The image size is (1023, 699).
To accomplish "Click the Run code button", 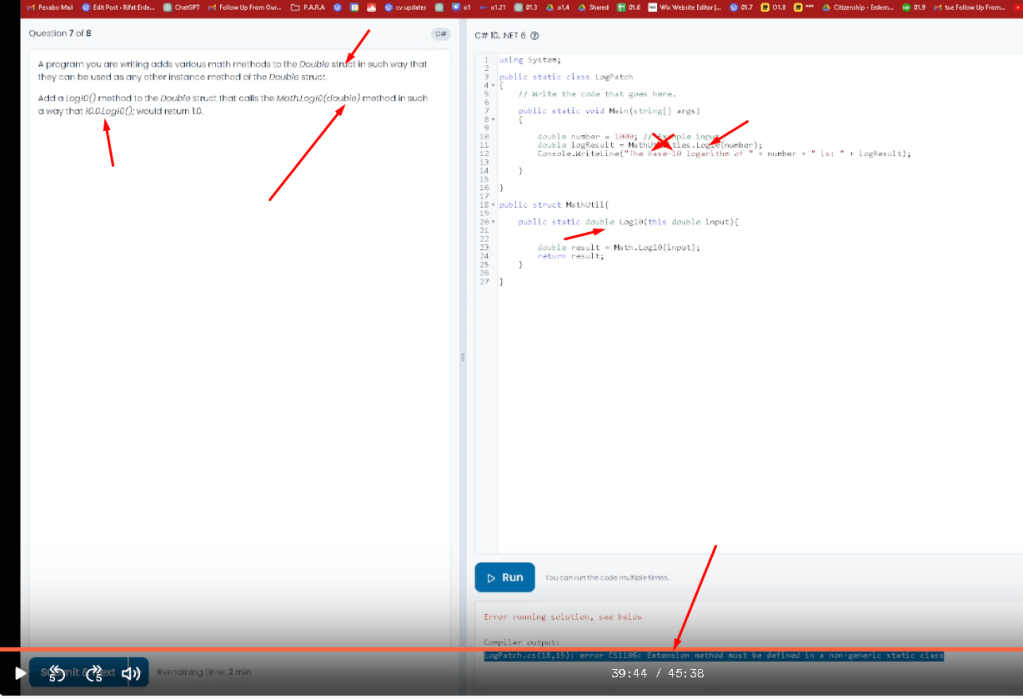I will click(504, 578).
